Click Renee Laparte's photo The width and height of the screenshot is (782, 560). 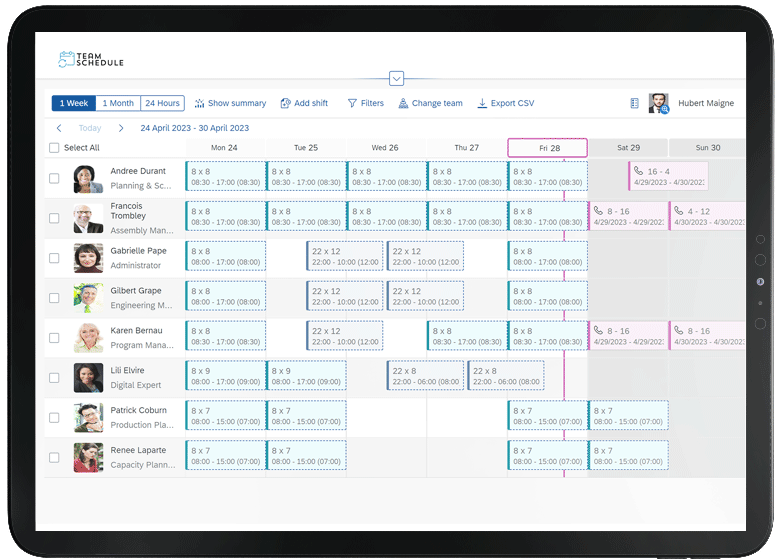click(88, 458)
